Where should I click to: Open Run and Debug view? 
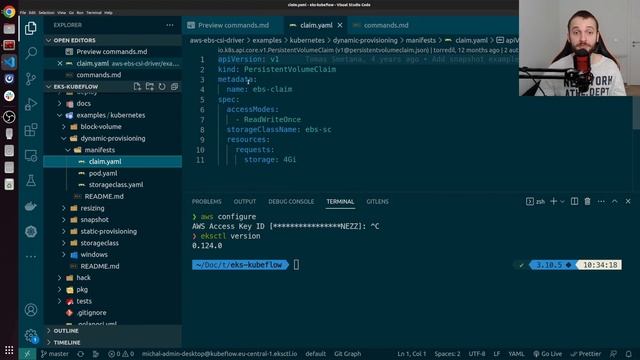(31, 104)
